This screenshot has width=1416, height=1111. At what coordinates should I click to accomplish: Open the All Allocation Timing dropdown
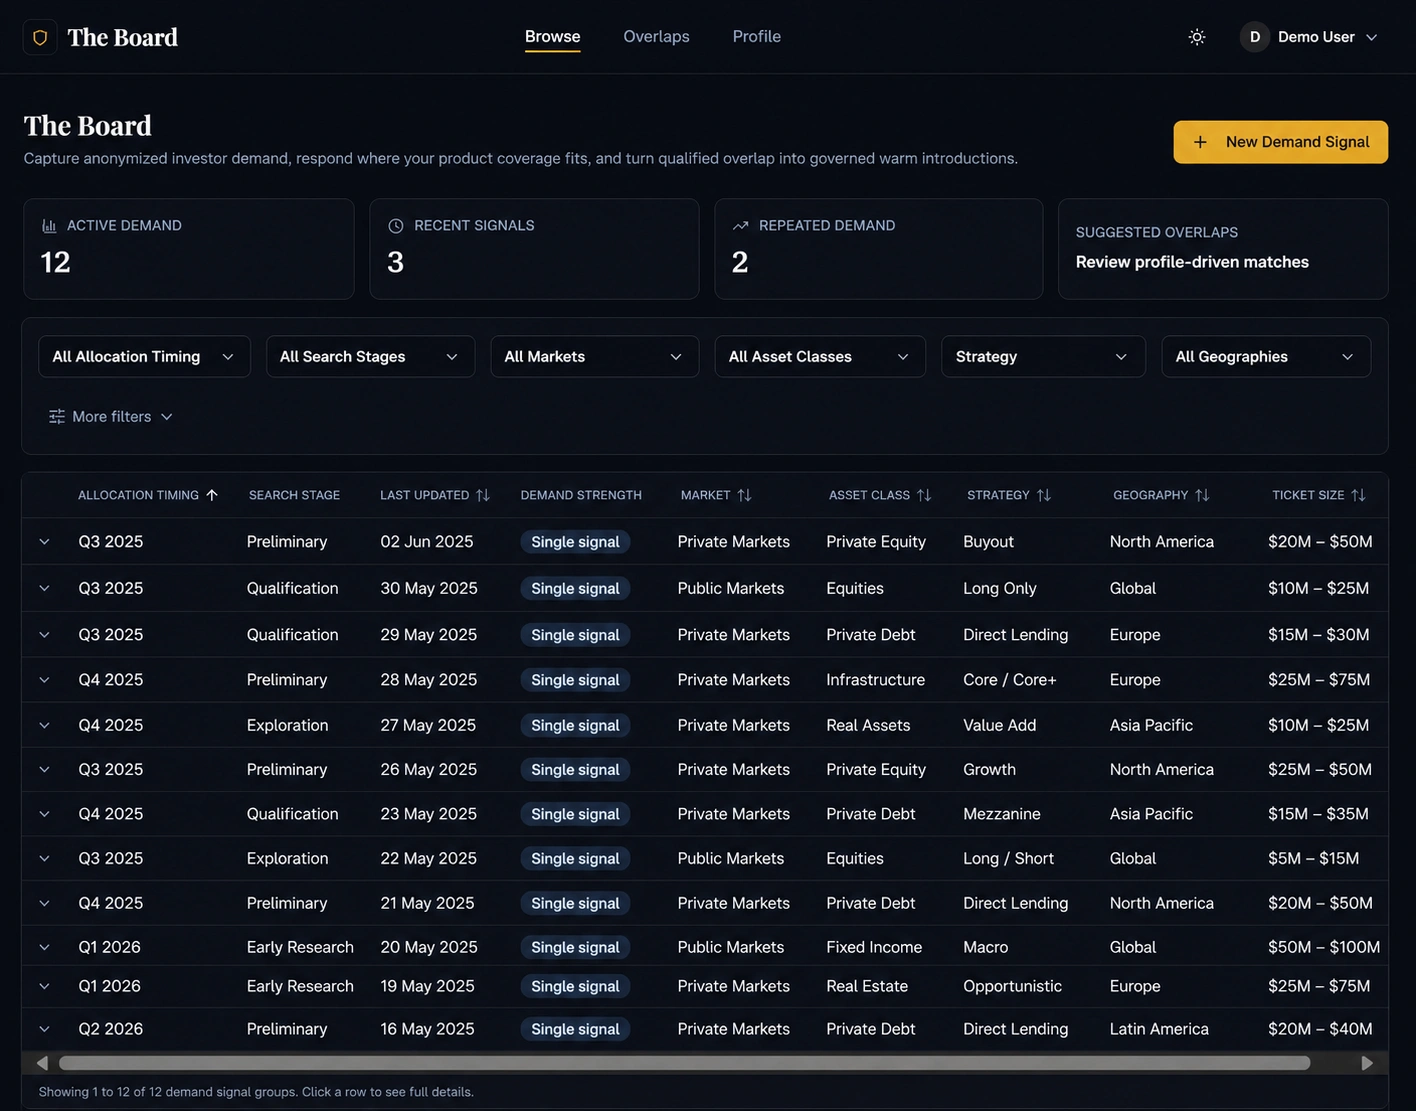pyautogui.click(x=144, y=356)
